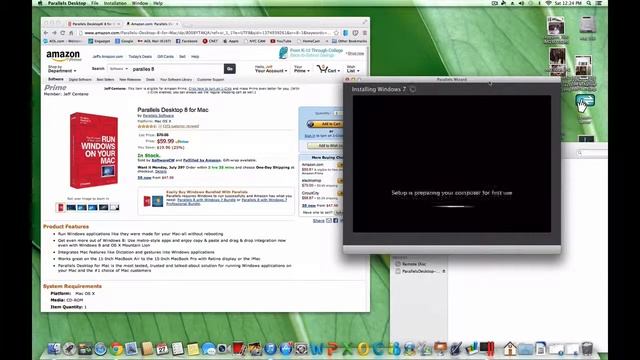Viewport: 640px width, 360px height.
Task: Expand the Your Account dropdown
Action: tap(271, 69)
